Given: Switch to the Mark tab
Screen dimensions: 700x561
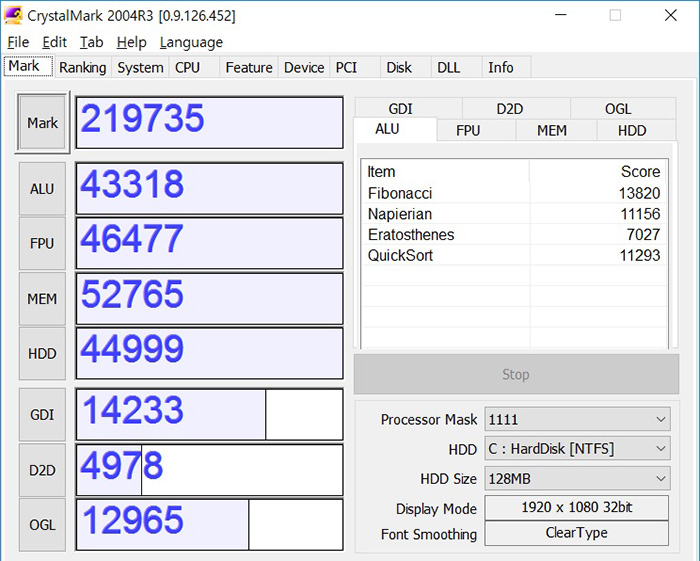Looking at the screenshot, I should click(x=29, y=66).
